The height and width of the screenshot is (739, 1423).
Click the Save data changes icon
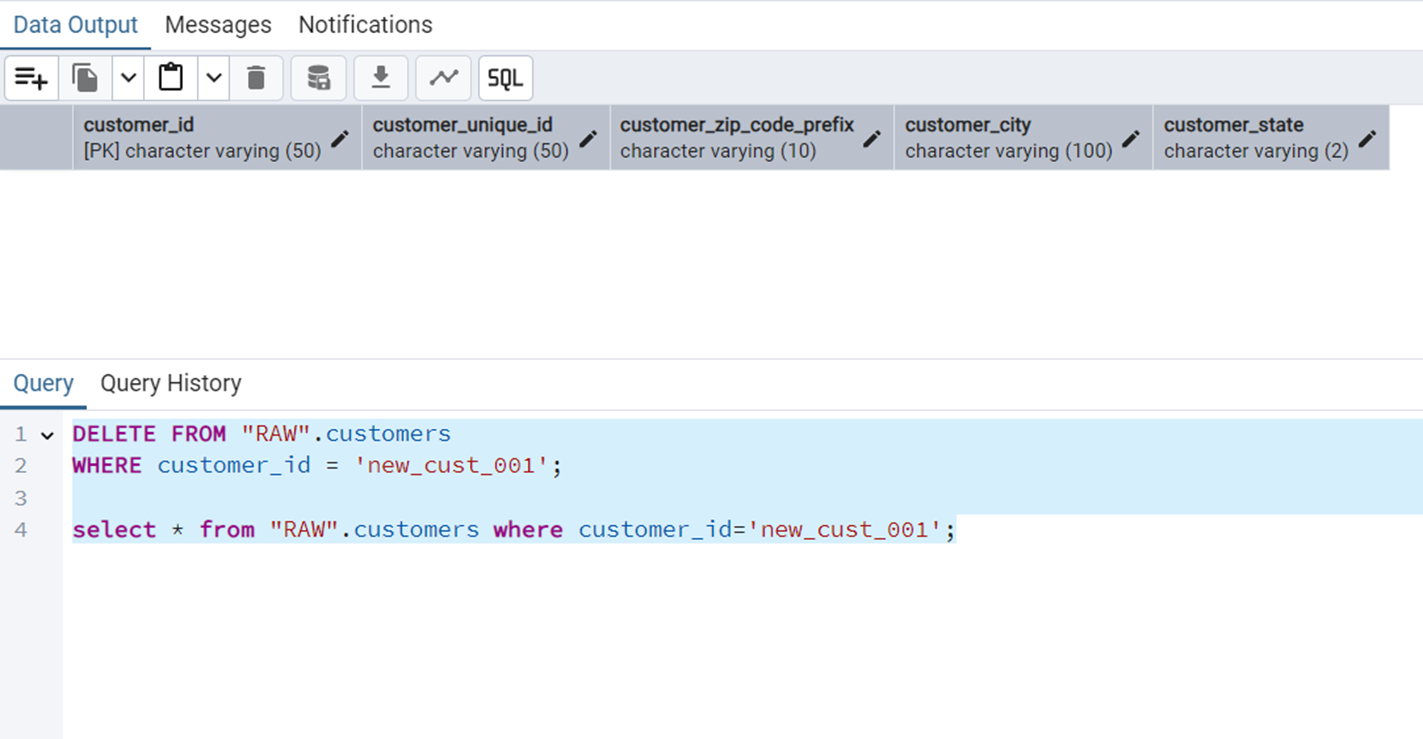319,78
